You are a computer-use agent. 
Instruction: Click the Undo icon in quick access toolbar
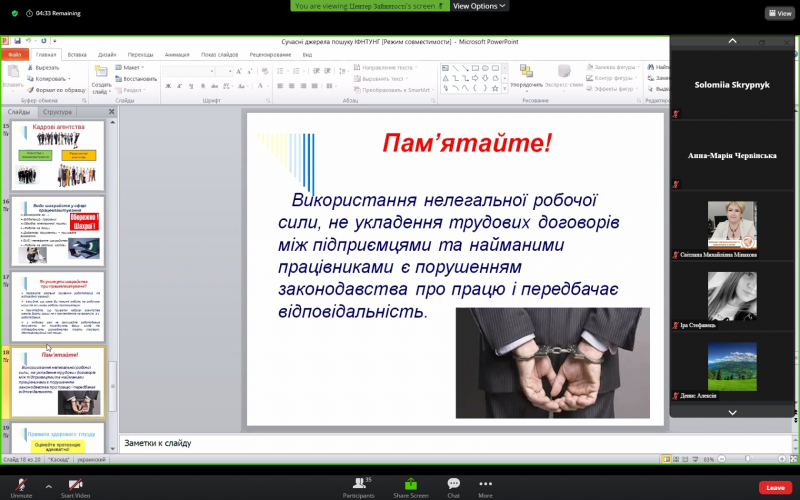[29, 41]
